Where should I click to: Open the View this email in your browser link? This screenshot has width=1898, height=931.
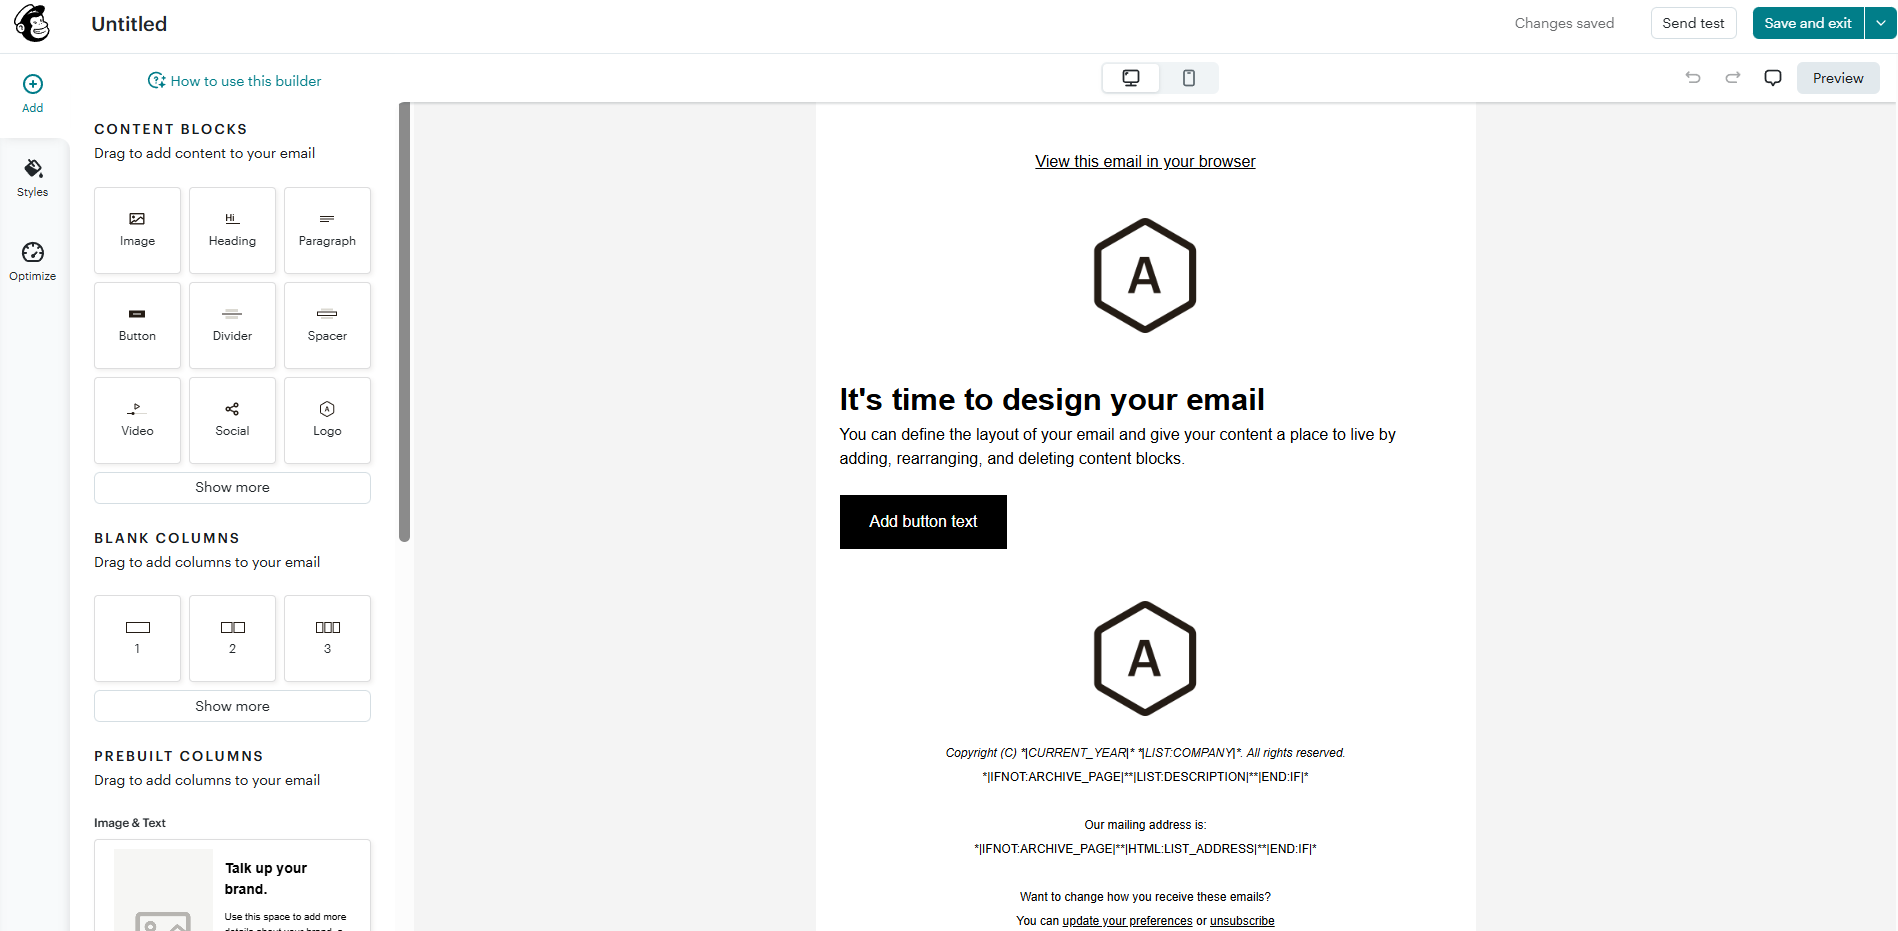[x=1144, y=161]
